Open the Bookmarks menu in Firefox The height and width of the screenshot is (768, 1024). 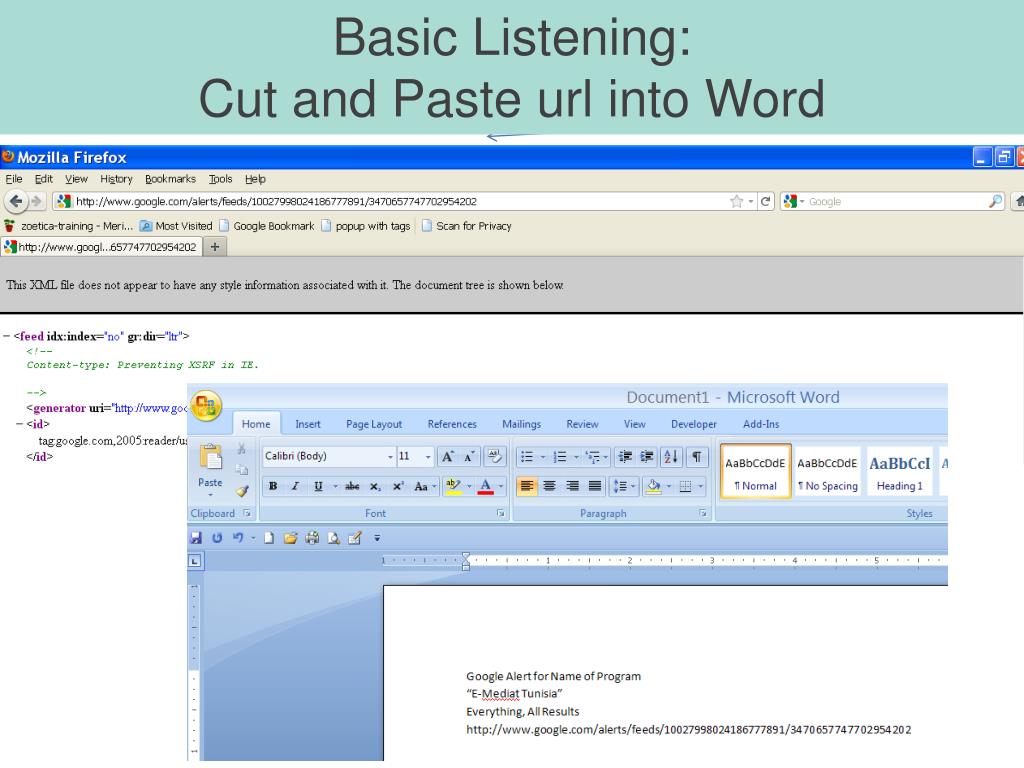pyautogui.click(x=170, y=179)
